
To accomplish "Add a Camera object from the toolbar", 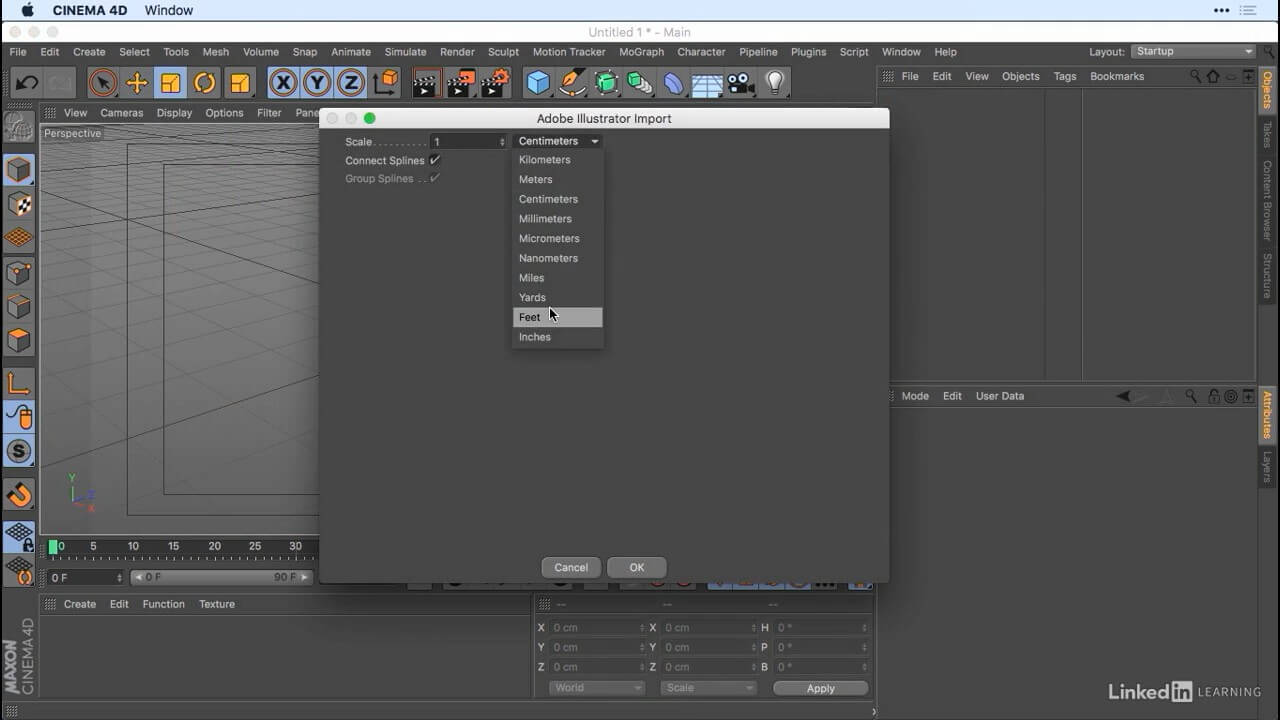I will pyautogui.click(x=741, y=83).
